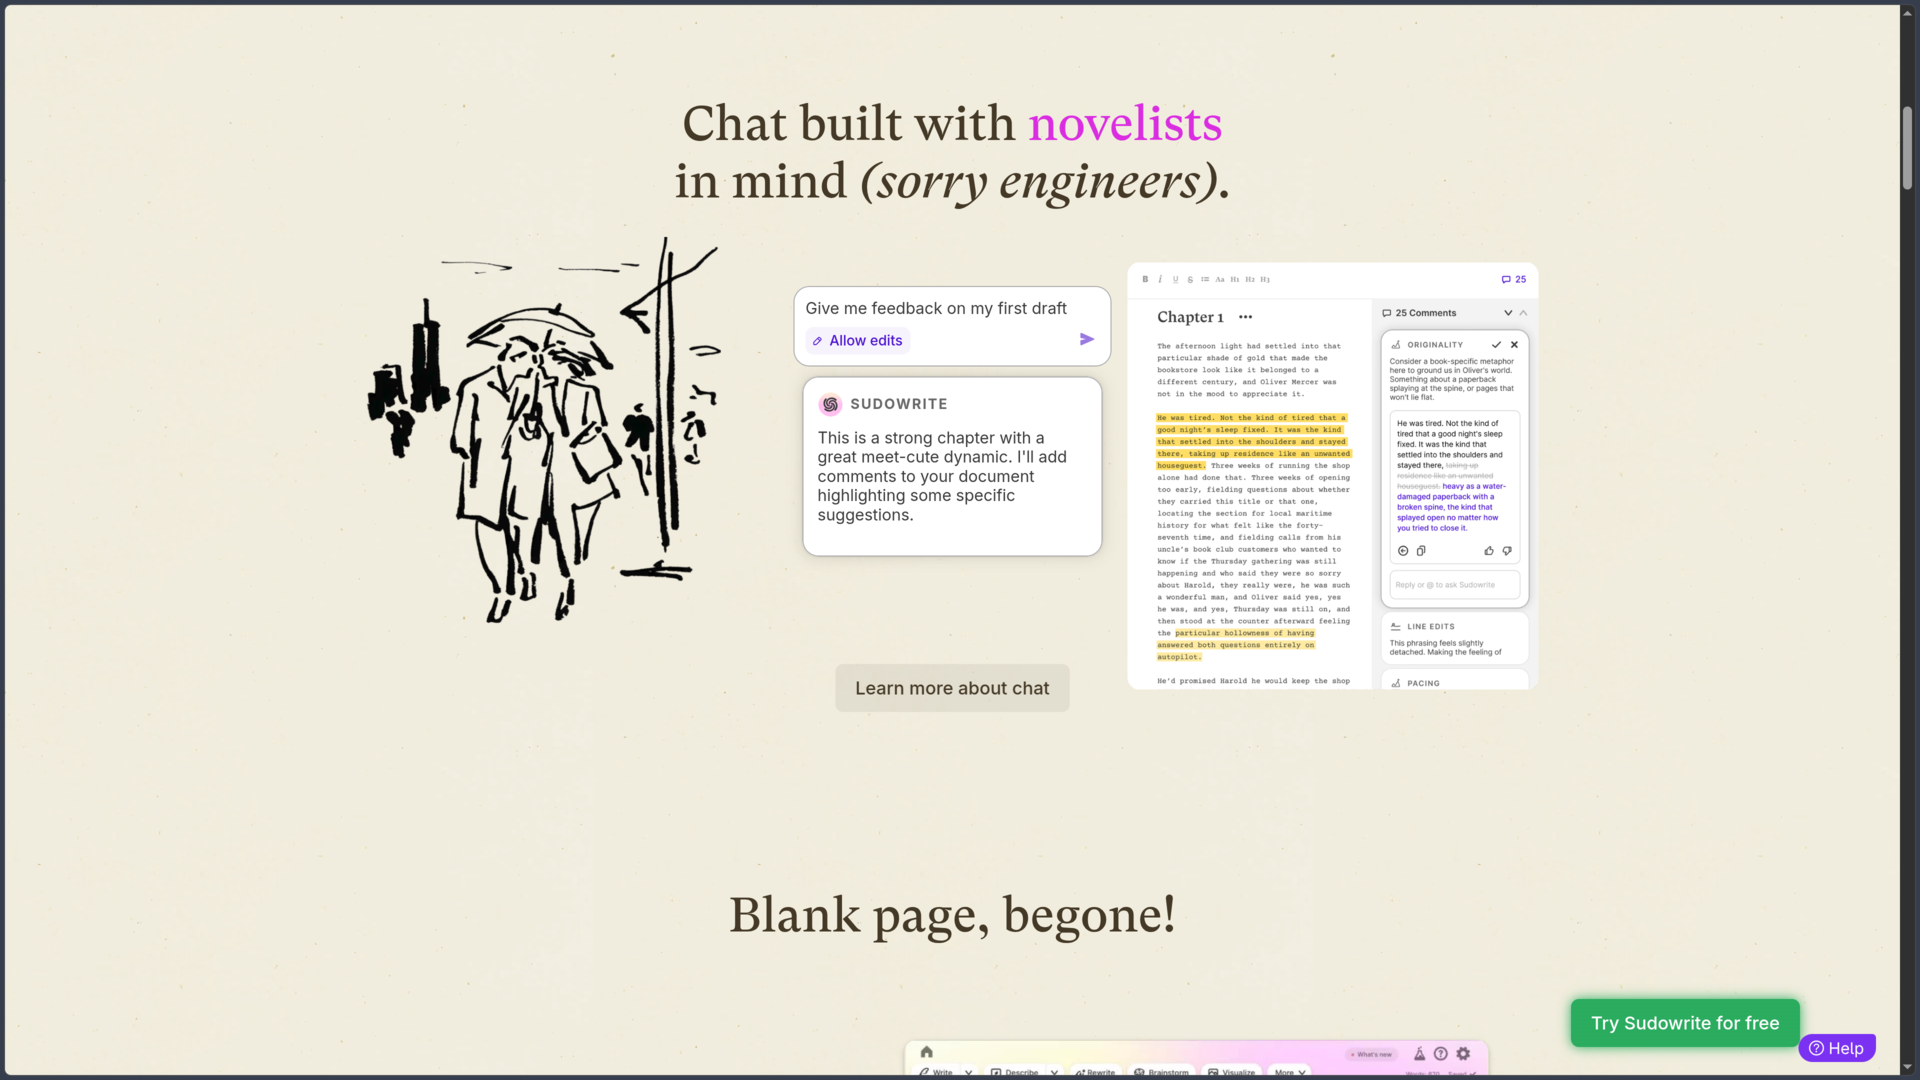Click the home icon in the bottom app preview
The width and height of the screenshot is (1920, 1080).
(927, 1052)
